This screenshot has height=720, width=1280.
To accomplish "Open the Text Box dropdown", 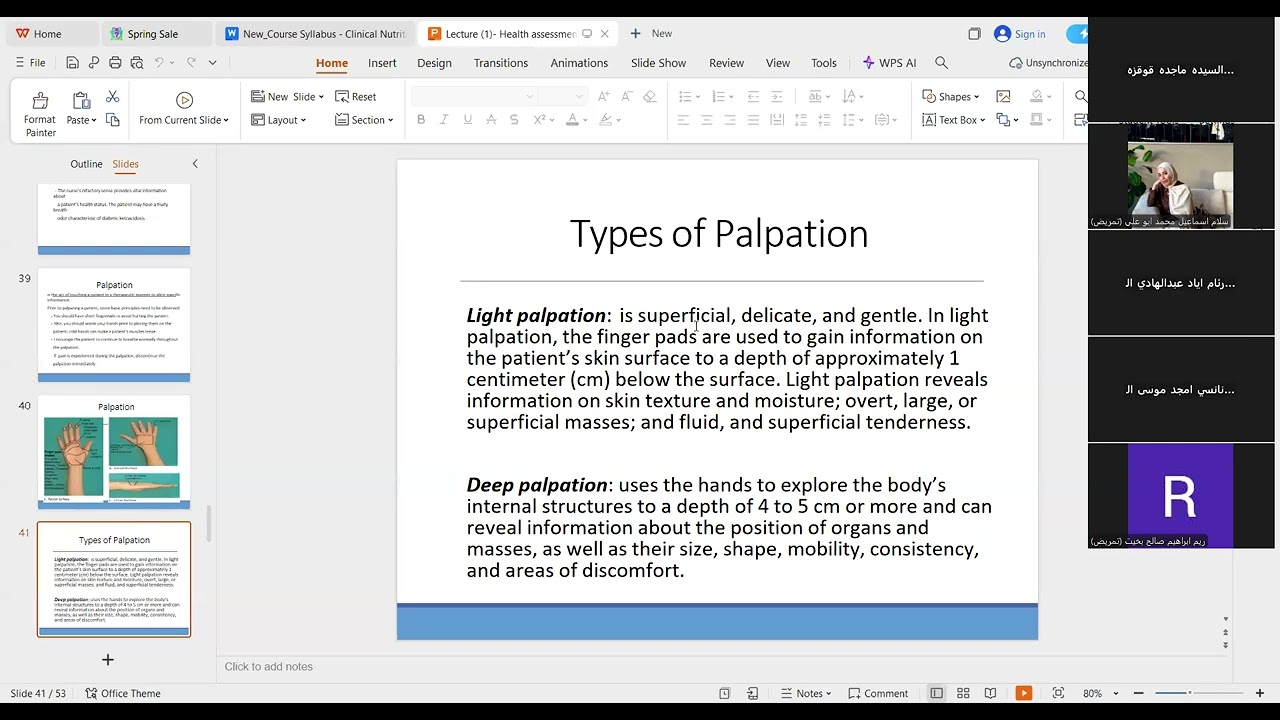I will [954, 120].
